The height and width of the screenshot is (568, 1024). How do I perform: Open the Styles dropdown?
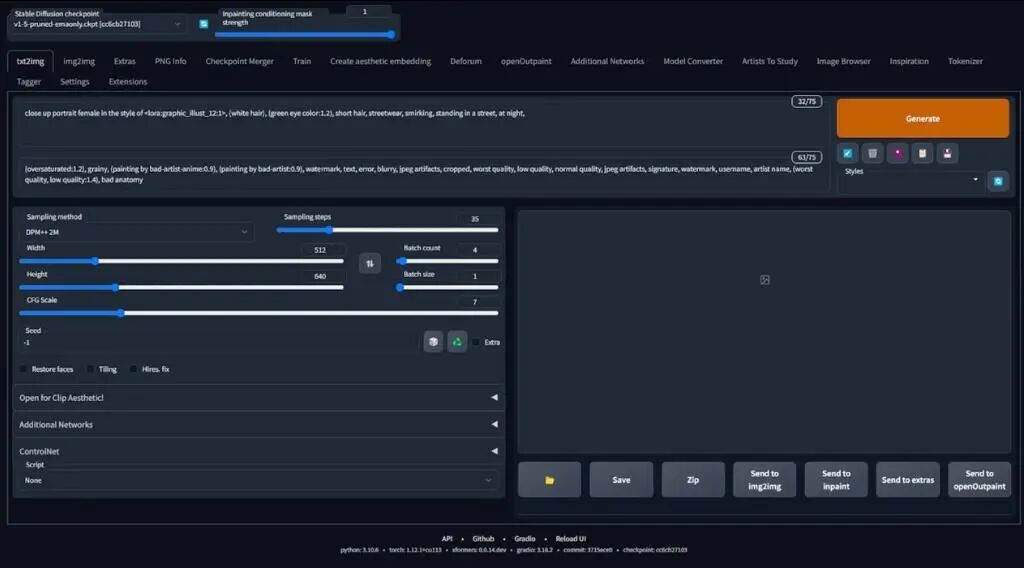click(911, 181)
